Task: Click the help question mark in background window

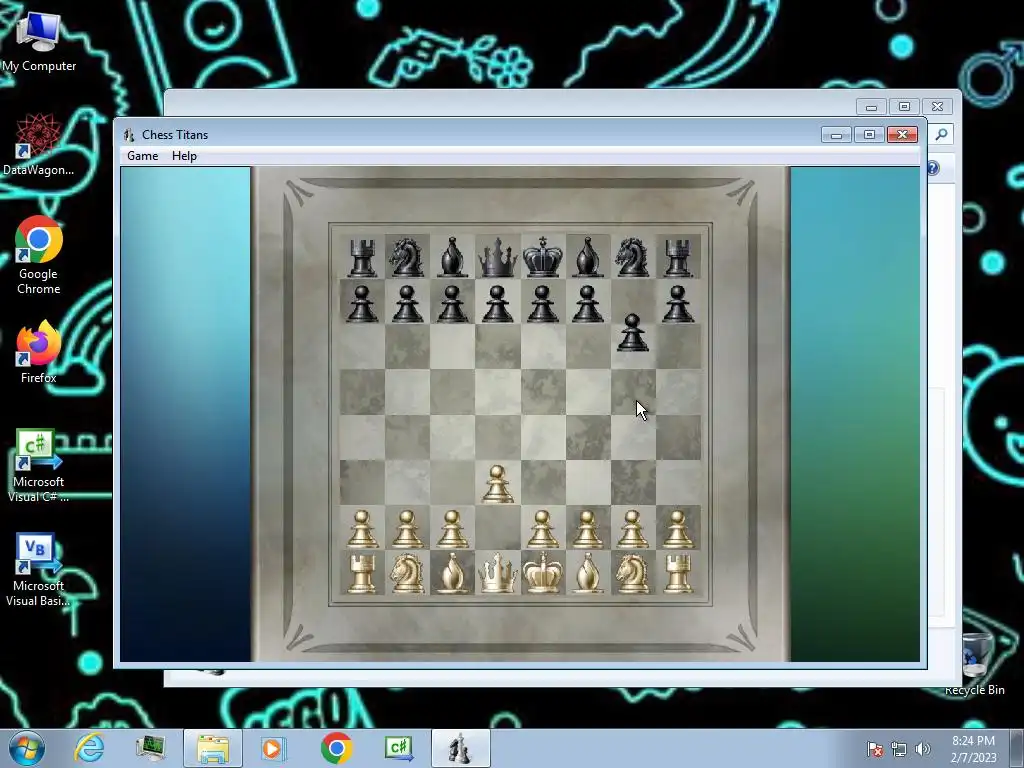Action: [933, 168]
